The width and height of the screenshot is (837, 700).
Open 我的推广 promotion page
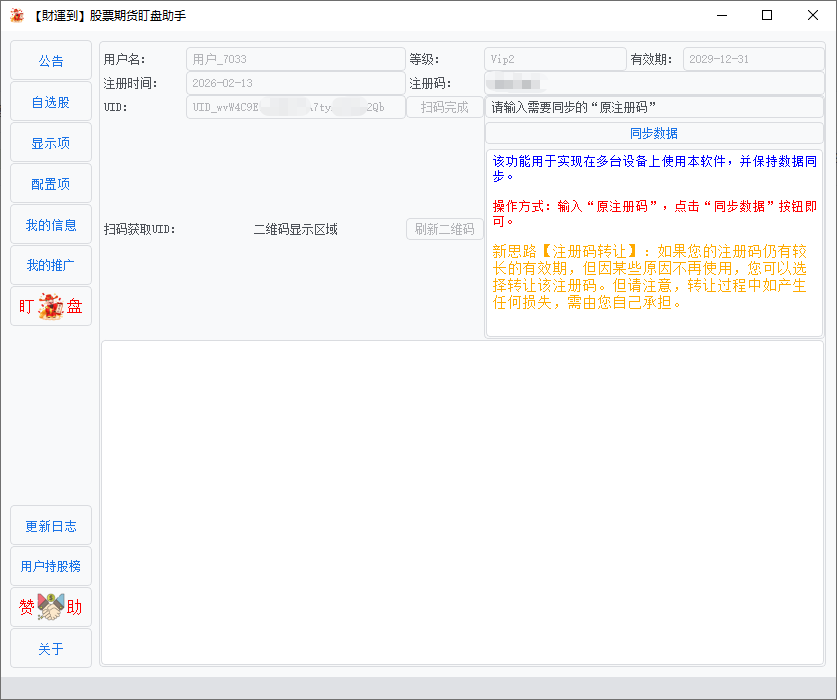click(x=51, y=265)
